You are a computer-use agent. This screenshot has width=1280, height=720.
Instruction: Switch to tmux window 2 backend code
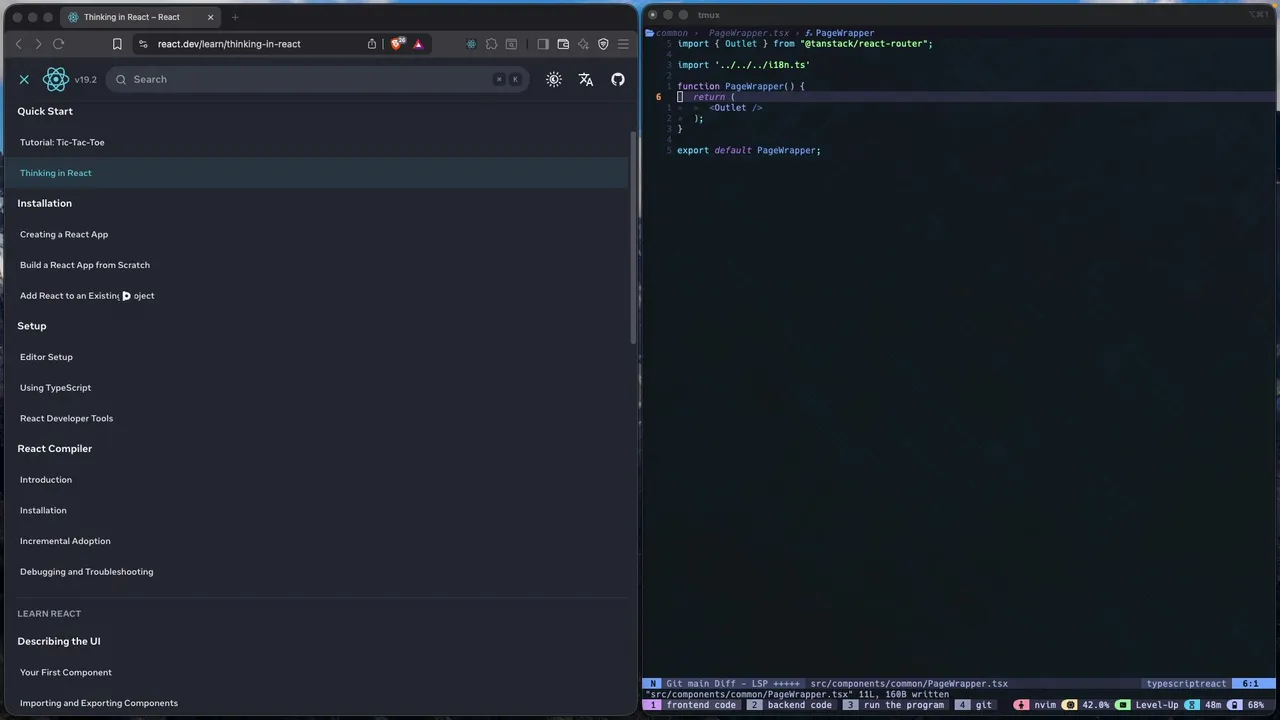[792, 705]
